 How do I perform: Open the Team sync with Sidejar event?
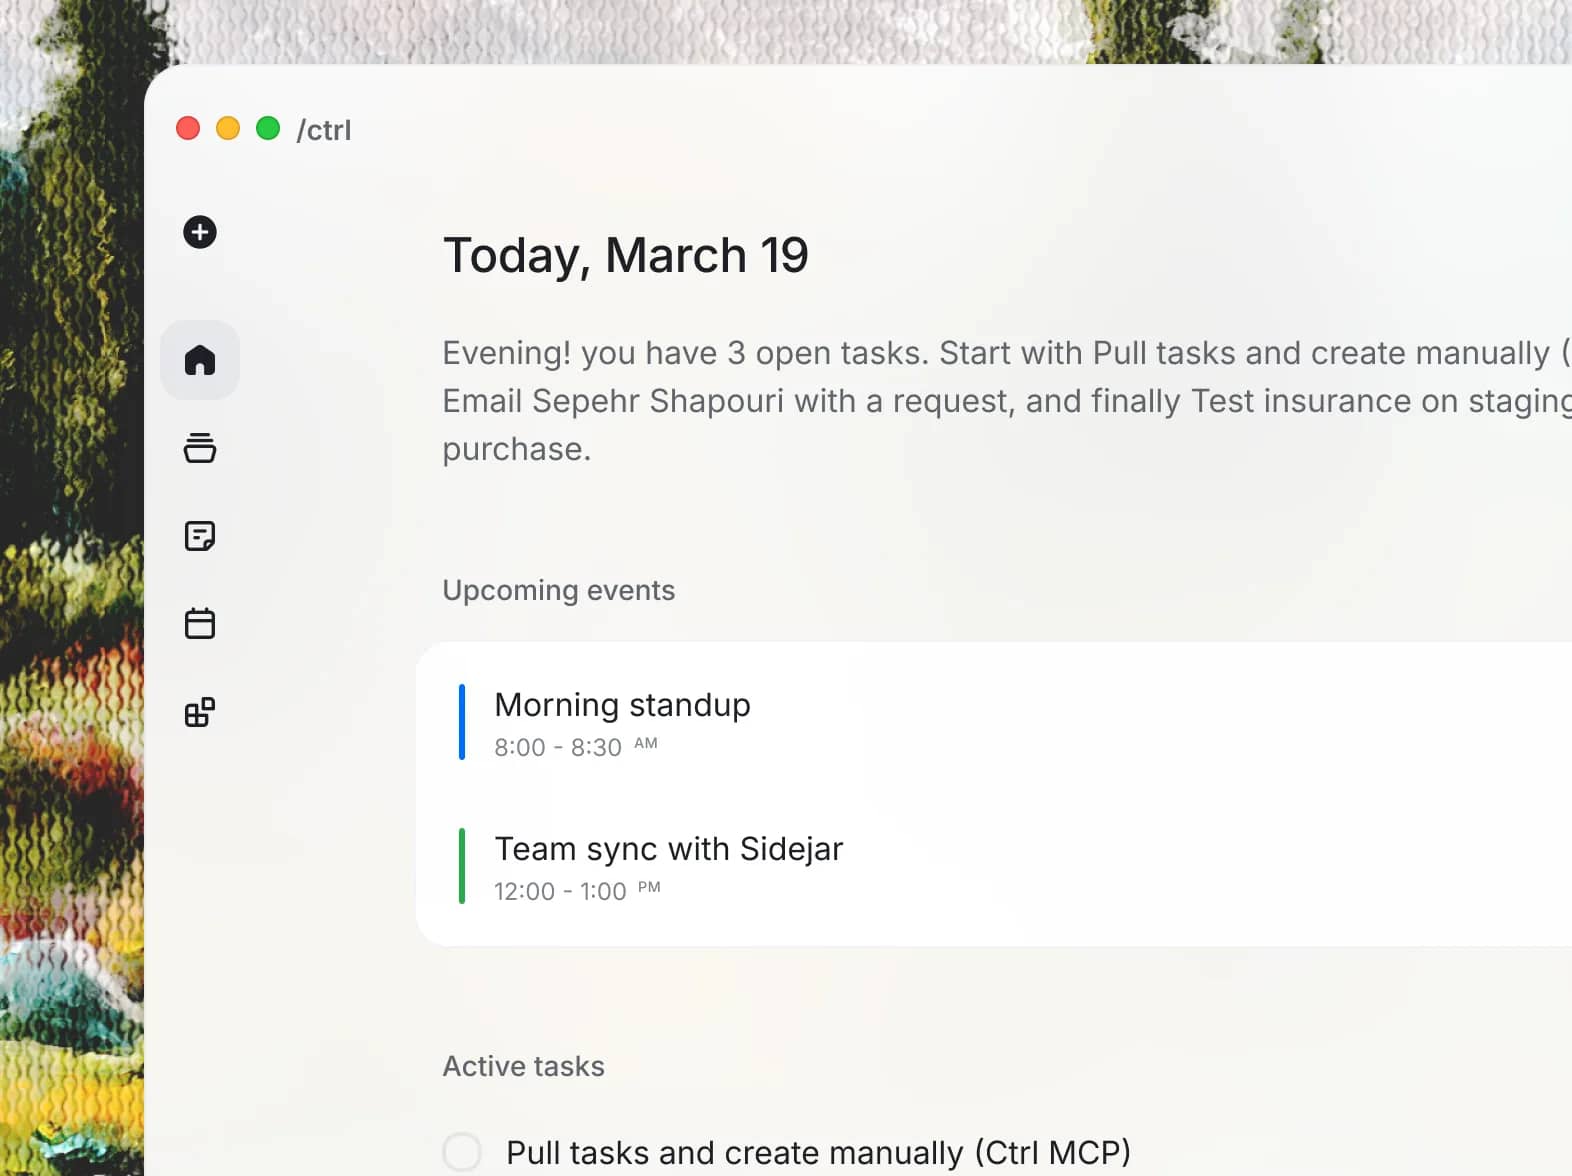995,866
